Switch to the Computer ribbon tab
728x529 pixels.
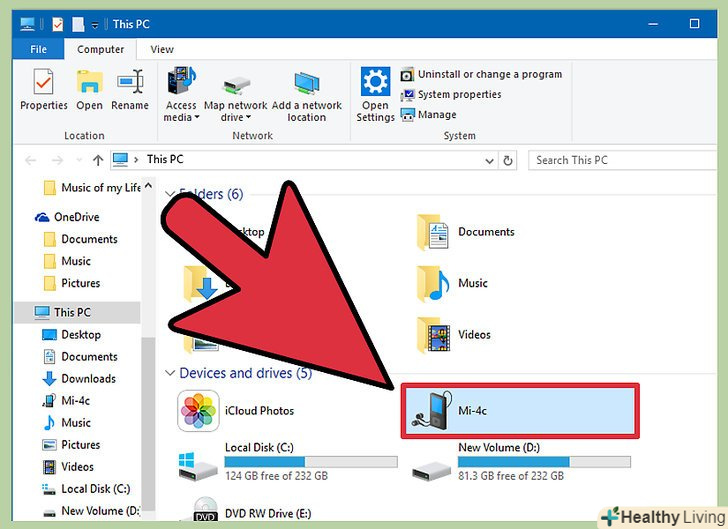100,49
